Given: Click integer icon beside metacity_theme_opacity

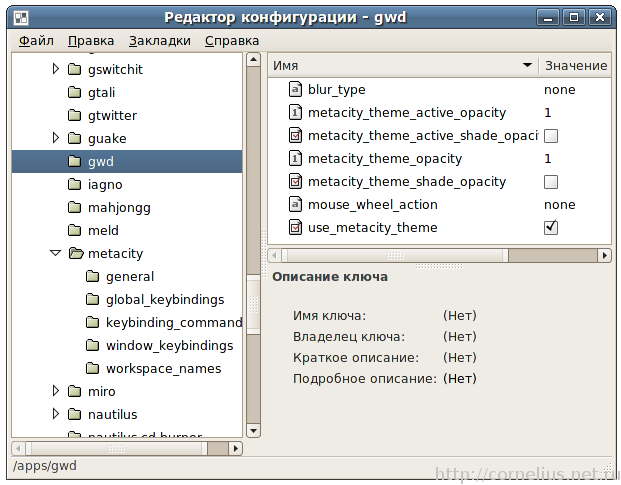Looking at the screenshot, I should [x=295, y=158].
